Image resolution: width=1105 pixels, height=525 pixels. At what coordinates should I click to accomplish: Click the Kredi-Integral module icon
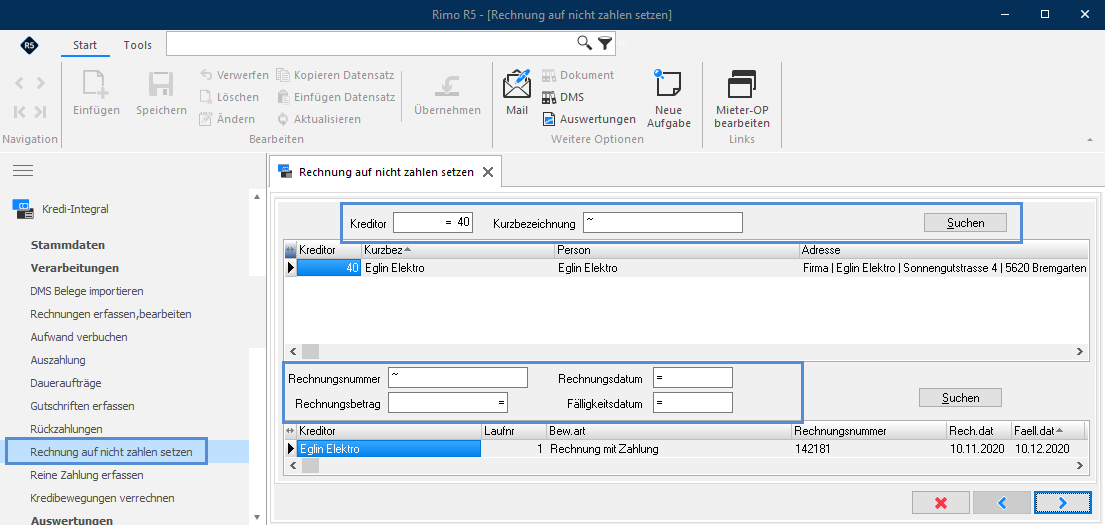point(23,209)
